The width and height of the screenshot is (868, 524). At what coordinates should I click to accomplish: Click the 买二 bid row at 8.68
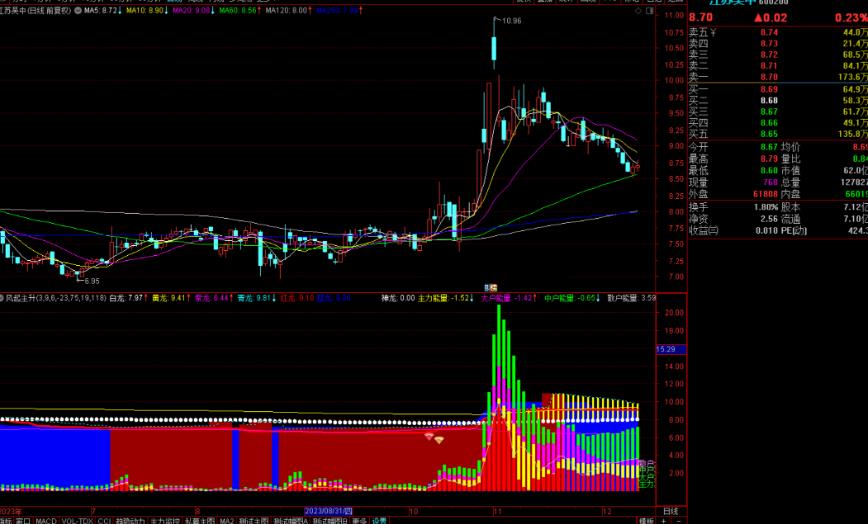pyautogui.click(x=778, y=101)
